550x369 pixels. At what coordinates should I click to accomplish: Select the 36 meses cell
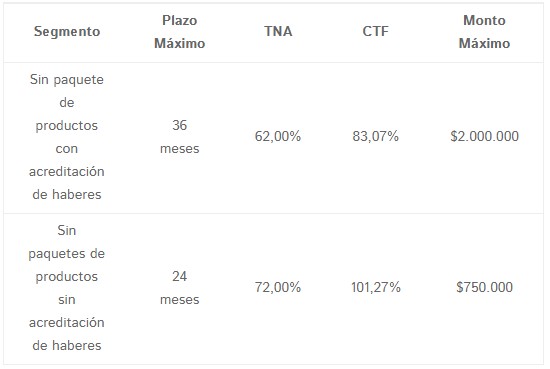pyautogui.click(x=180, y=137)
